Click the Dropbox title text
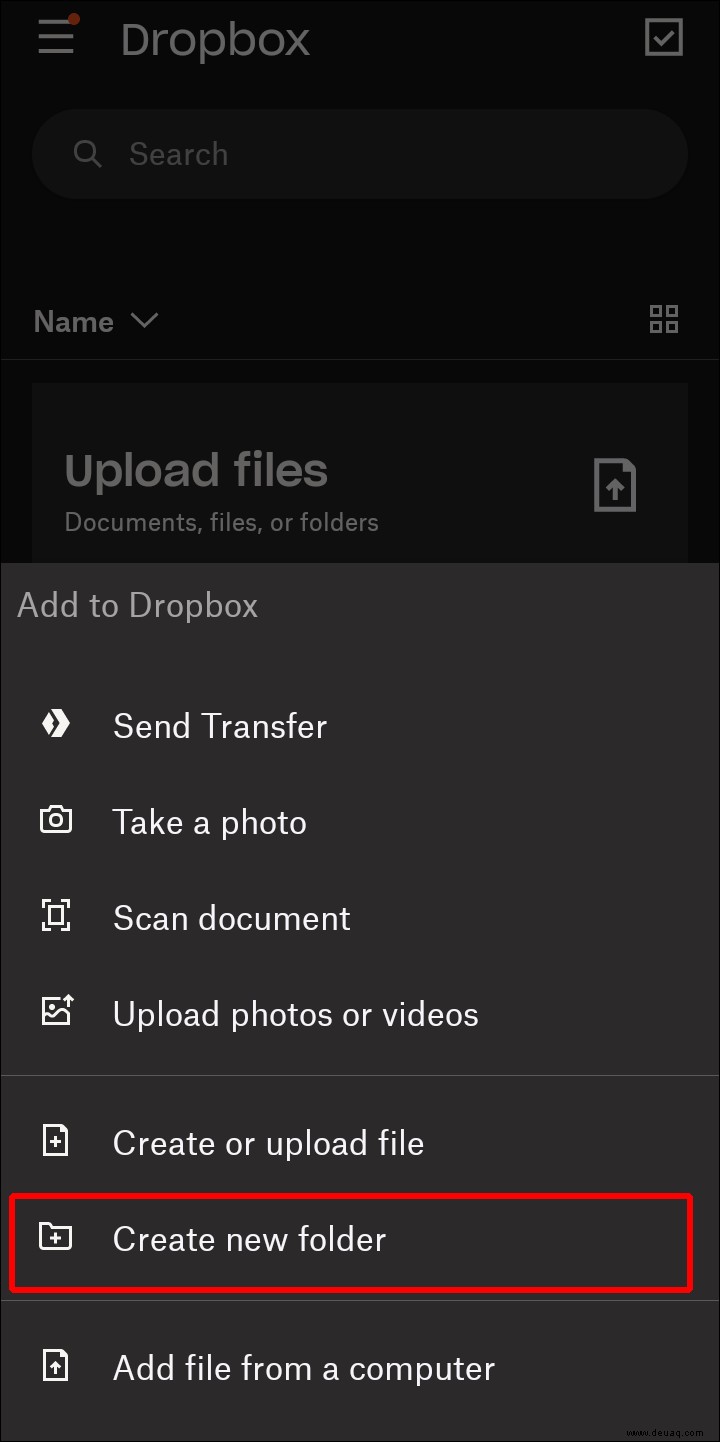Screen dimensions: 720x1442 215,39
